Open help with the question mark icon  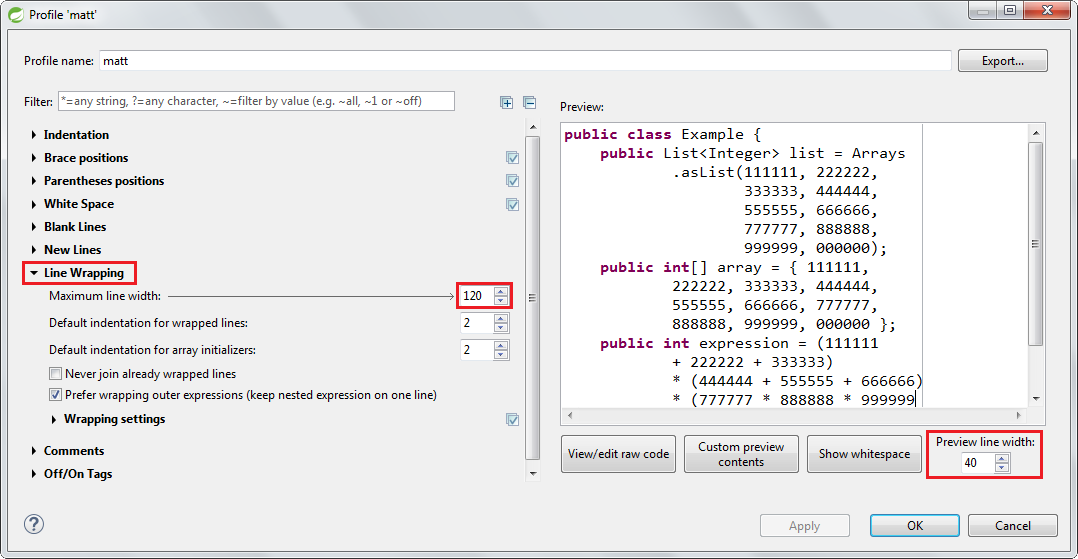34,524
